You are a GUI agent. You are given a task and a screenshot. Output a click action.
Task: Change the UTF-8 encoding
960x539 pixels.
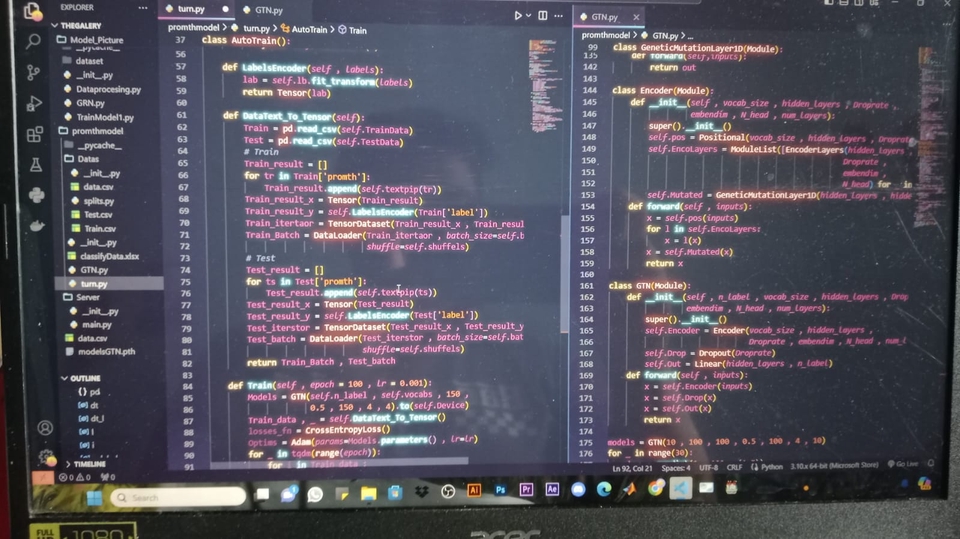pyautogui.click(x=708, y=467)
